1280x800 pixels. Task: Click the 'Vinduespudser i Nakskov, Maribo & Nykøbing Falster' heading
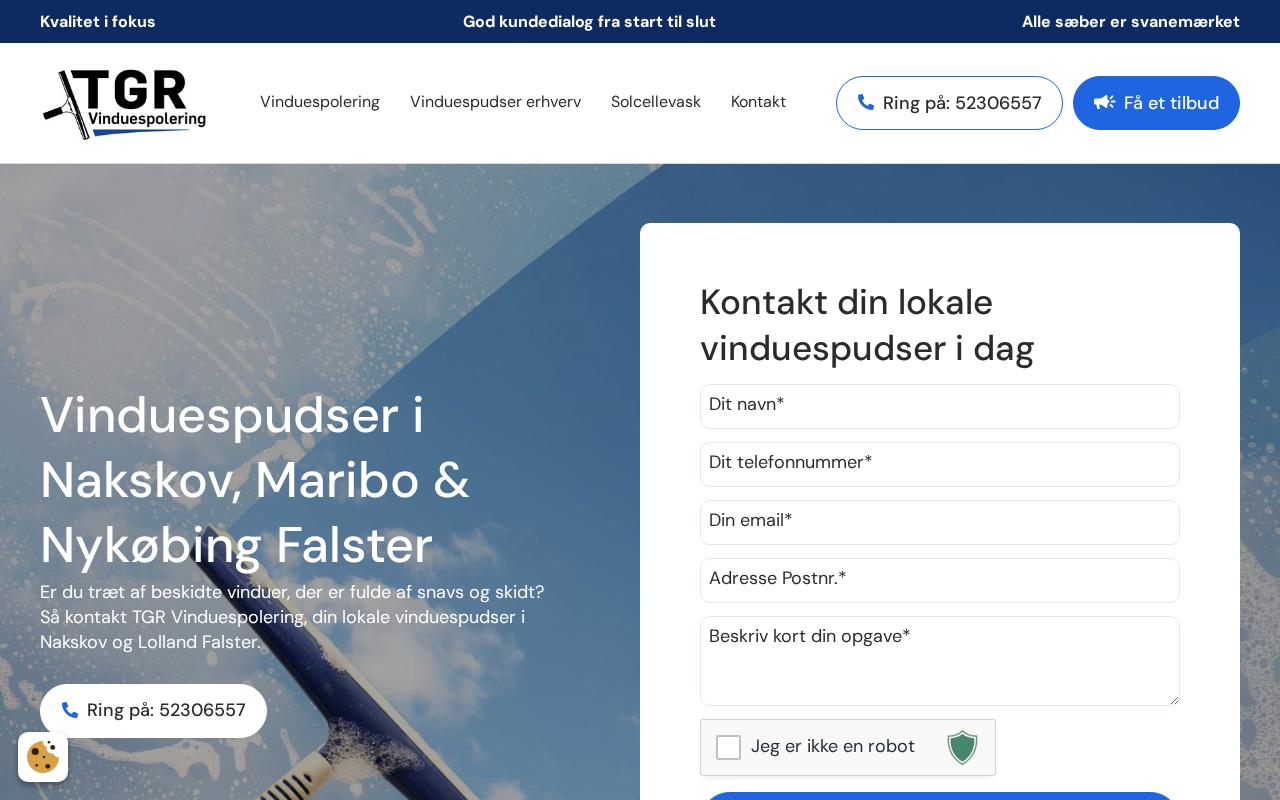(x=255, y=480)
